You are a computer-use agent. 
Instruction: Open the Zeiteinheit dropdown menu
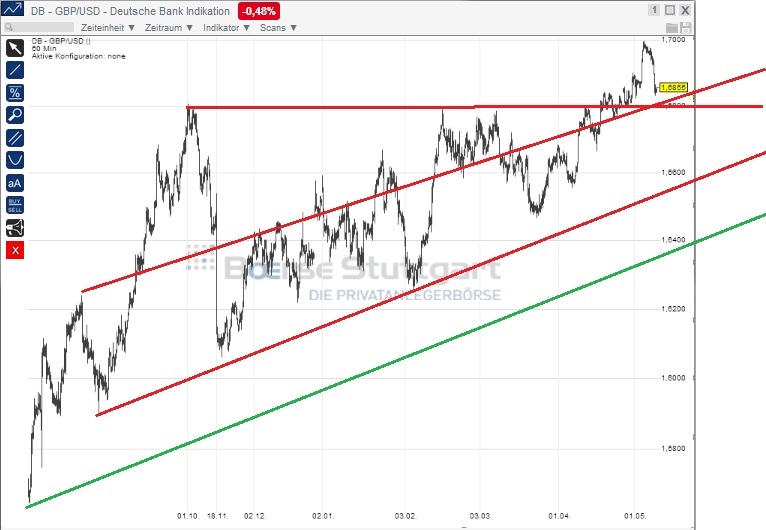point(107,28)
